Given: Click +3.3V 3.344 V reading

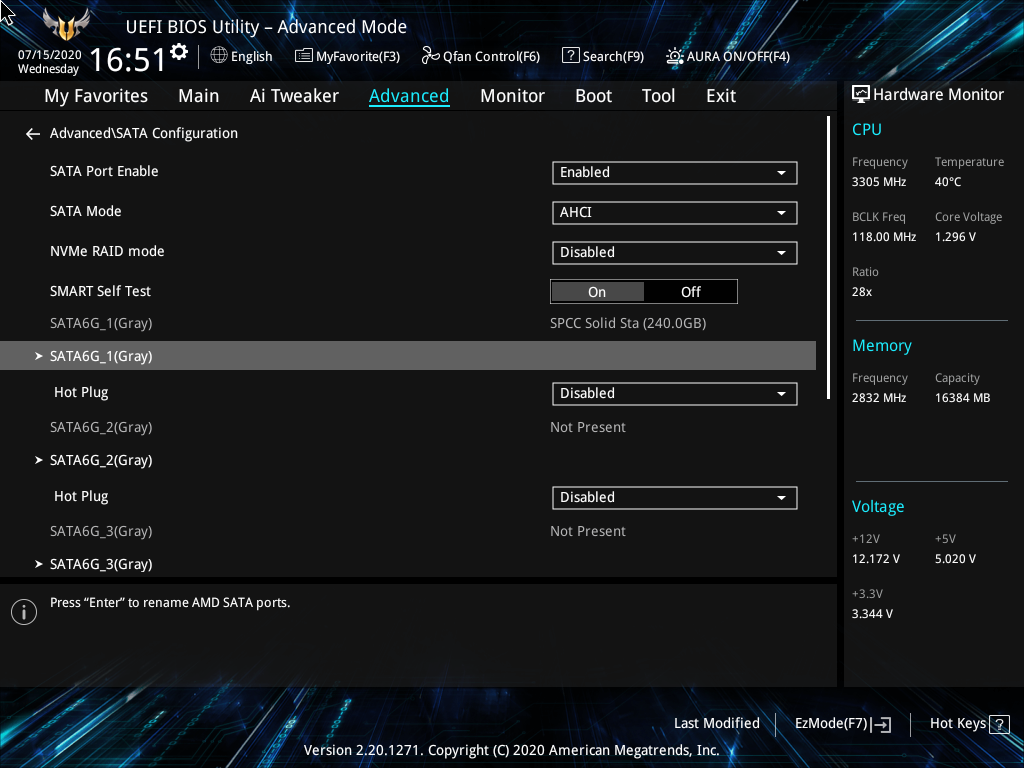Looking at the screenshot, I should (x=872, y=614).
